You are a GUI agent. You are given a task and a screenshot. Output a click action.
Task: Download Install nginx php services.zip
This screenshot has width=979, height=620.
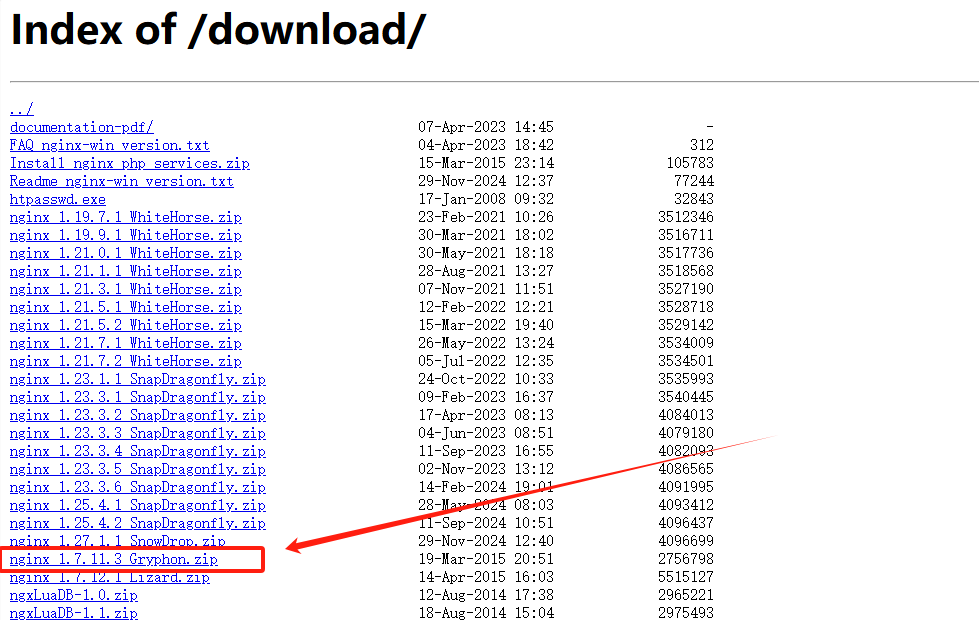(x=130, y=164)
